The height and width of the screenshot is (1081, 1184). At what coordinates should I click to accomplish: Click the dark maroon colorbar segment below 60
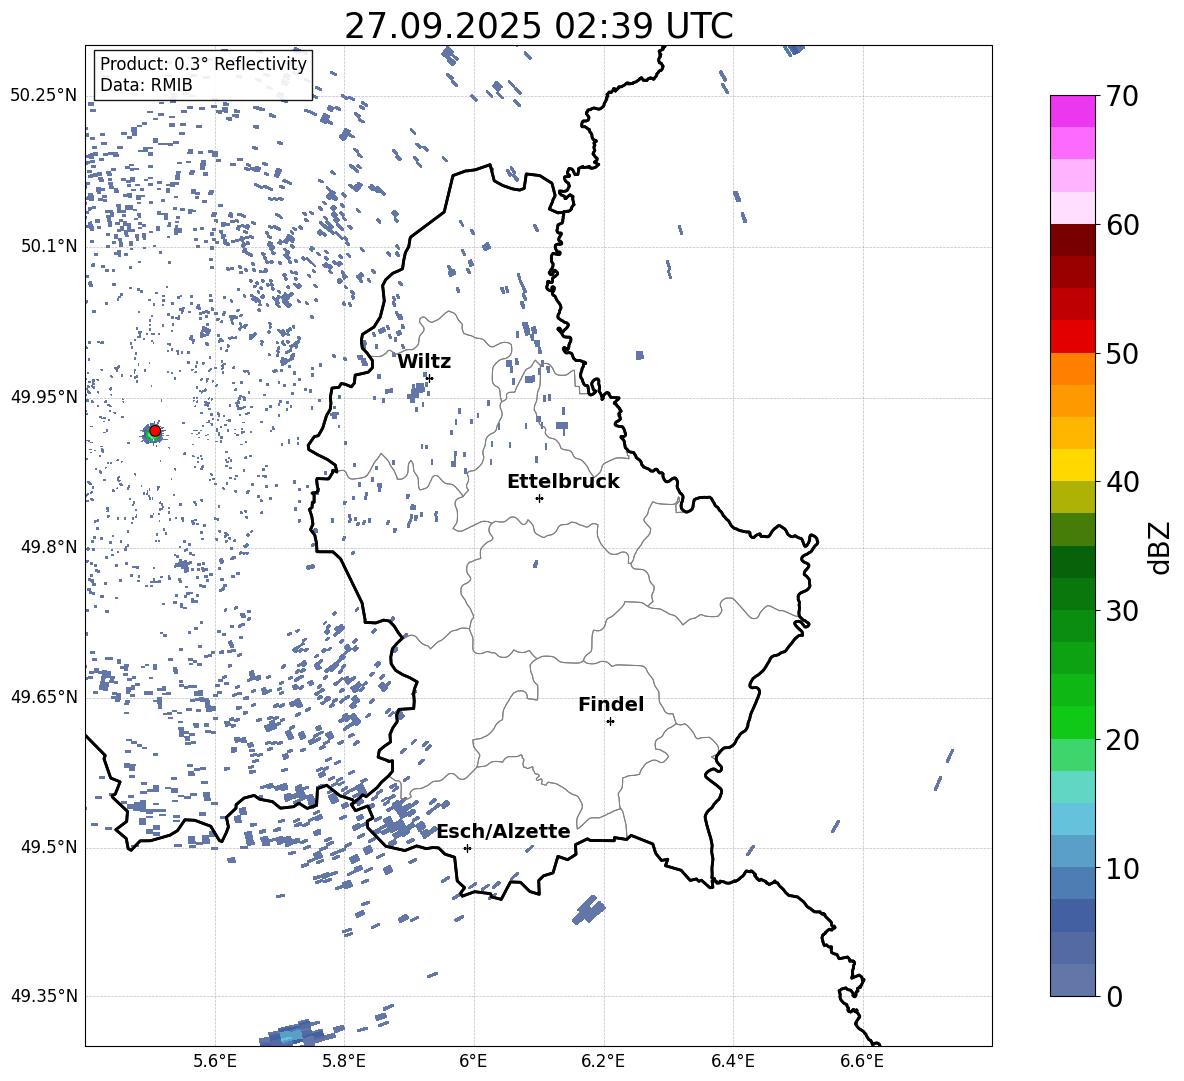(1073, 240)
